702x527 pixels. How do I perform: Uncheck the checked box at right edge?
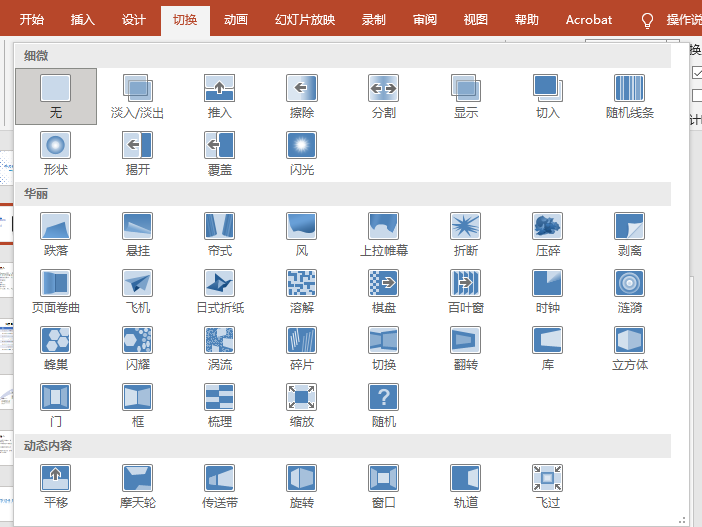697,72
